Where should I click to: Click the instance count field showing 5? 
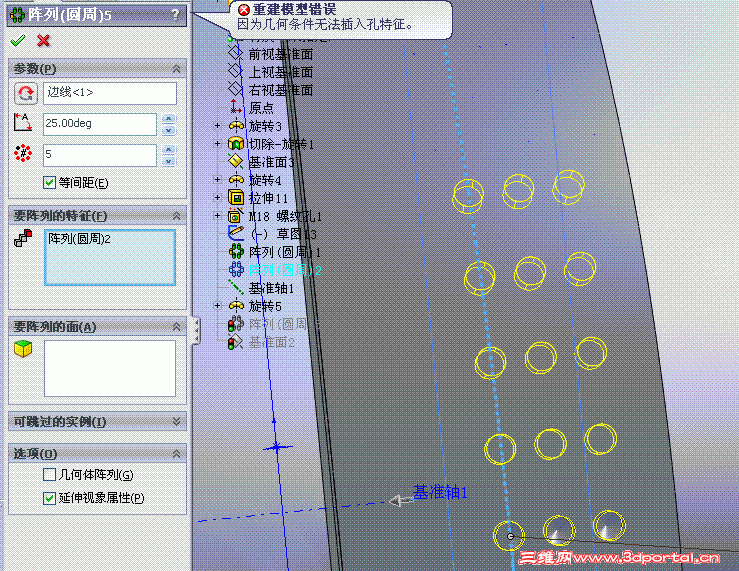(x=100, y=155)
